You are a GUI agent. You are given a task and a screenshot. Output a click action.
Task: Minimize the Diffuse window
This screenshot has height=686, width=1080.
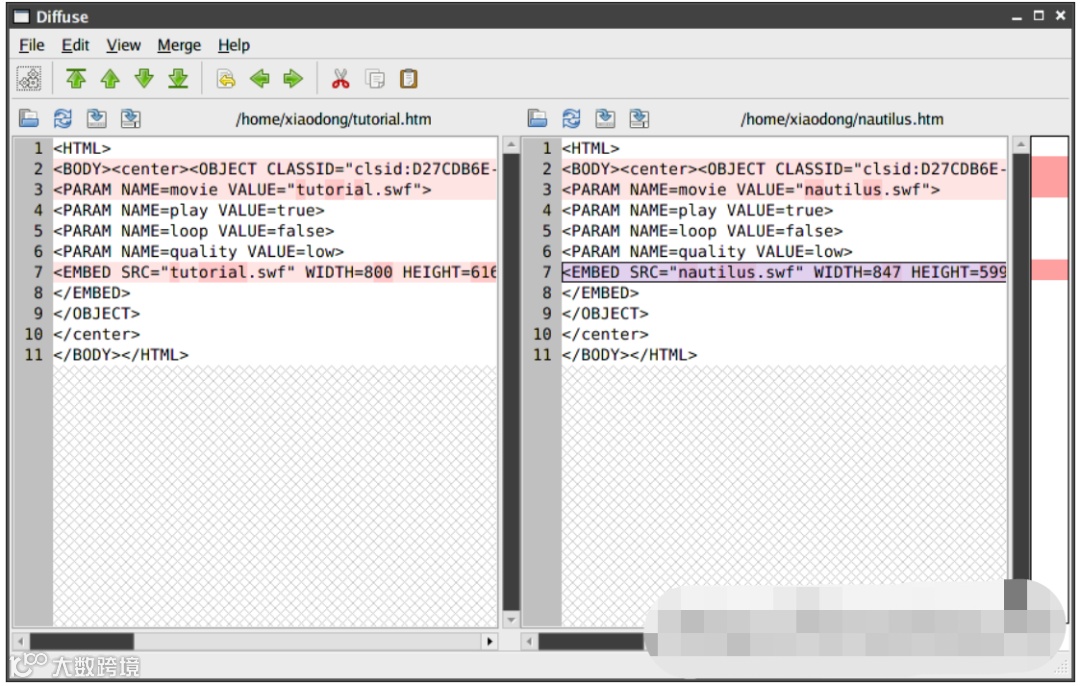coord(1017,17)
